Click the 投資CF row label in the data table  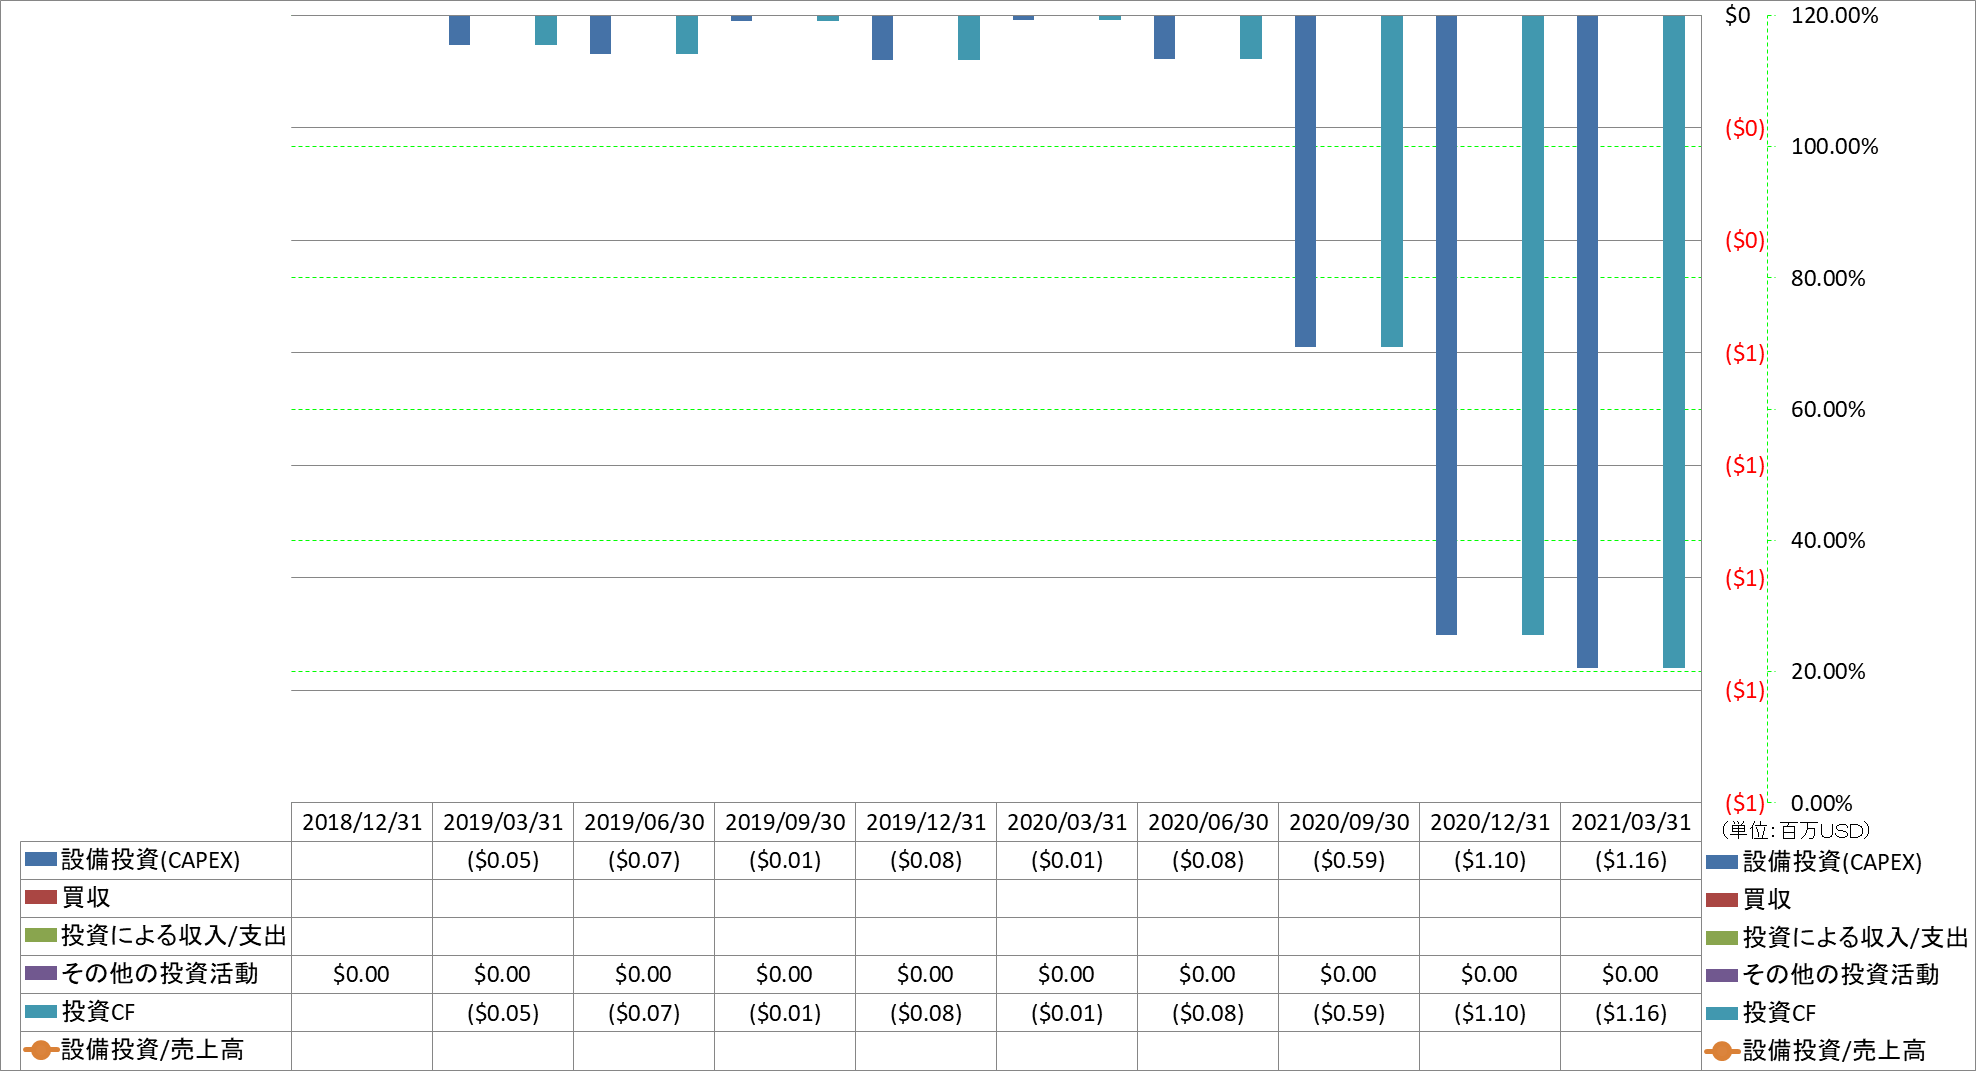(98, 1012)
